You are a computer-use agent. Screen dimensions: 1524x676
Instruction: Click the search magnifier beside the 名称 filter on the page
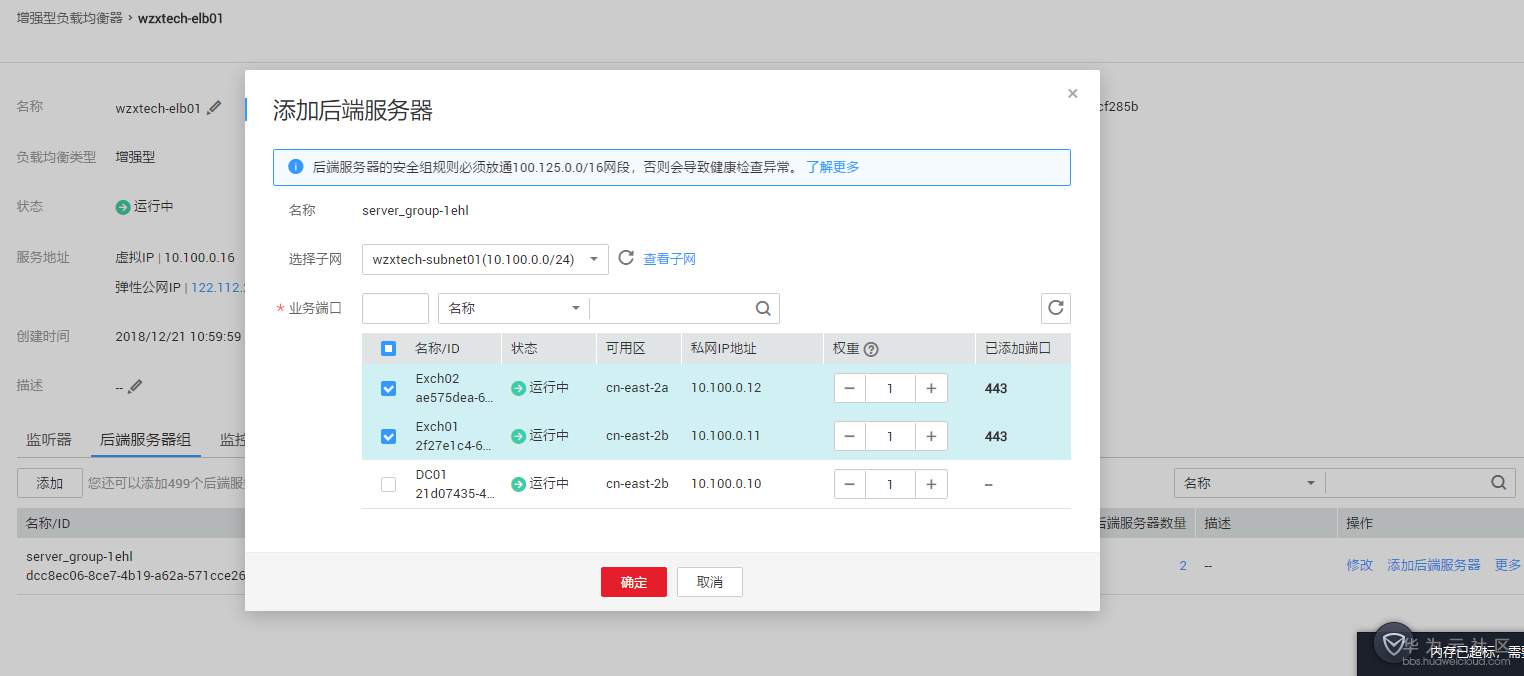1498,481
